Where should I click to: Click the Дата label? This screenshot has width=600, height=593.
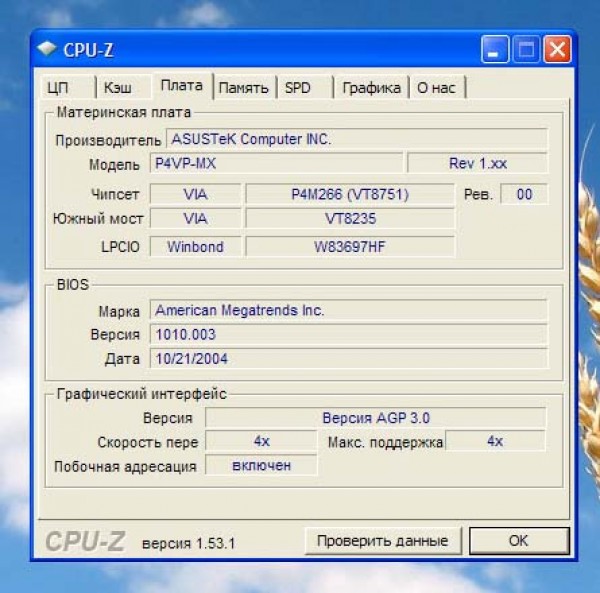pyautogui.click(x=122, y=359)
